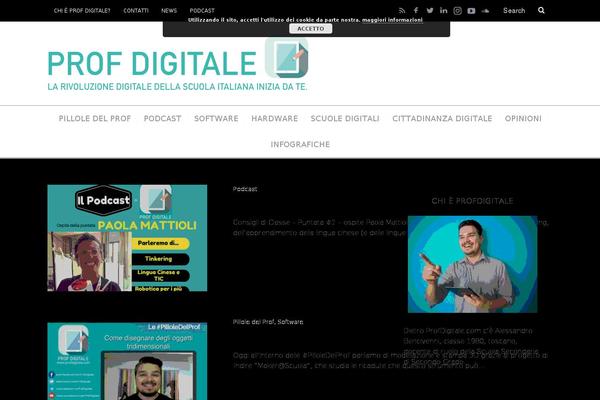Open the Opinioni category
The width and height of the screenshot is (600, 400).
(x=523, y=119)
